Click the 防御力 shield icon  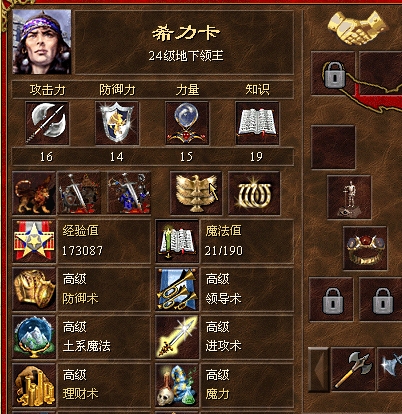(x=117, y=123)
